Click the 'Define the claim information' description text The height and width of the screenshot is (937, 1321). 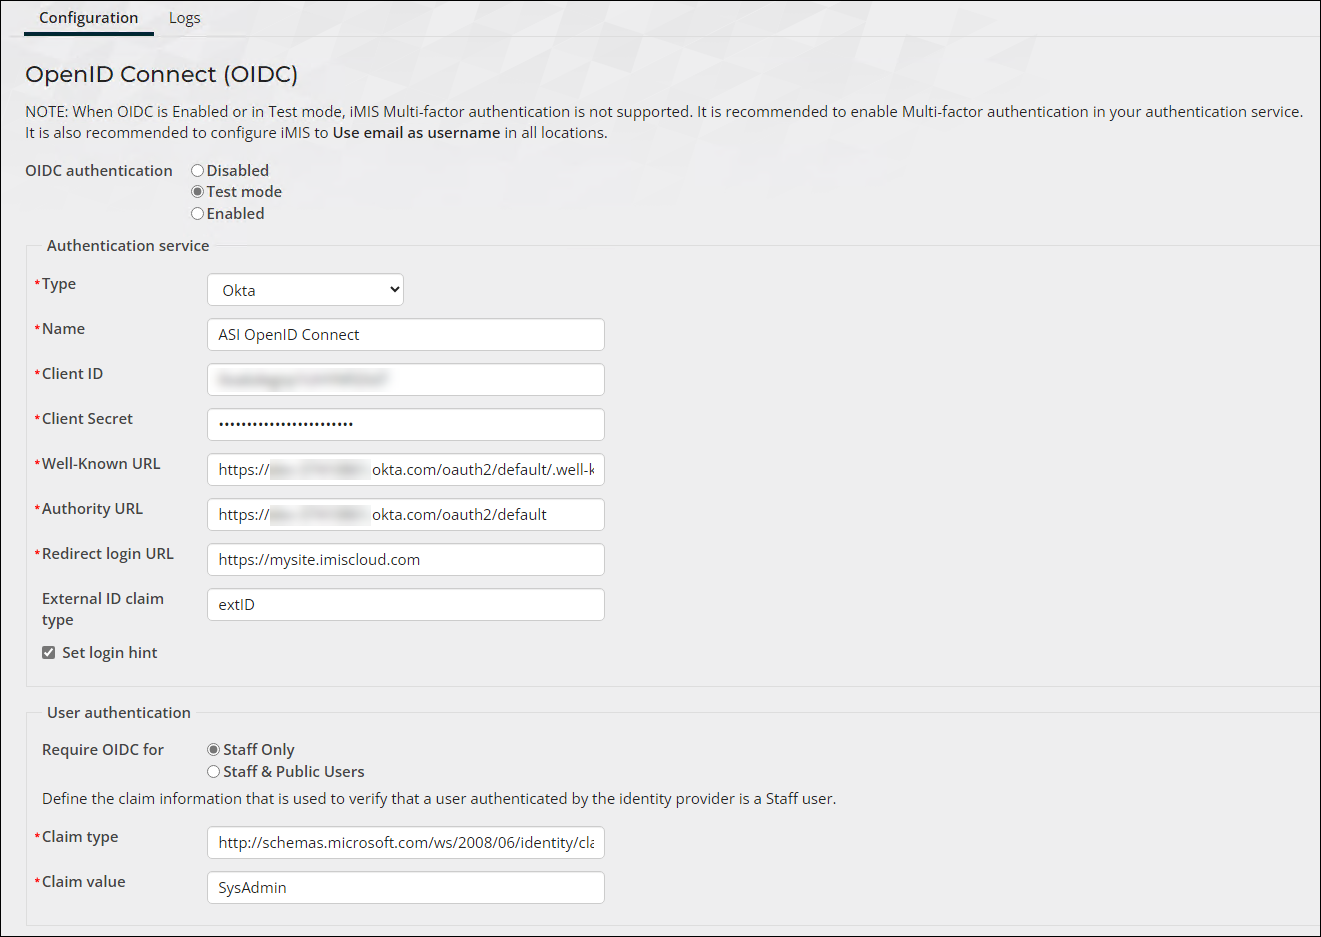439,799
